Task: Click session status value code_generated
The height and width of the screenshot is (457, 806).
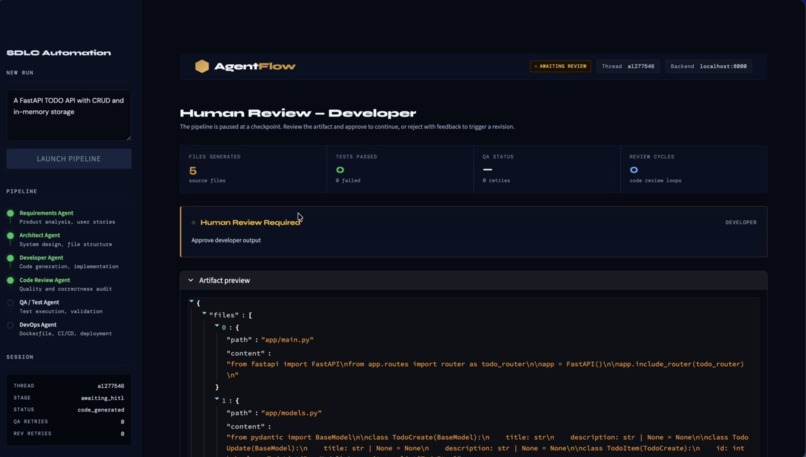Action: [101, 410]
